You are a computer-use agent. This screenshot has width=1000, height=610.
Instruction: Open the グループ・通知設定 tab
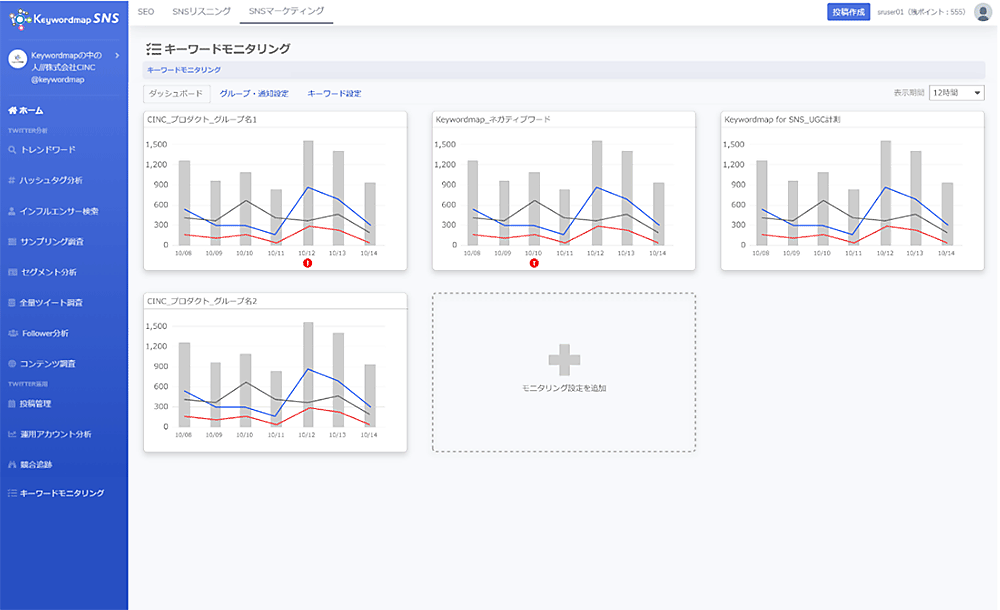253,93
